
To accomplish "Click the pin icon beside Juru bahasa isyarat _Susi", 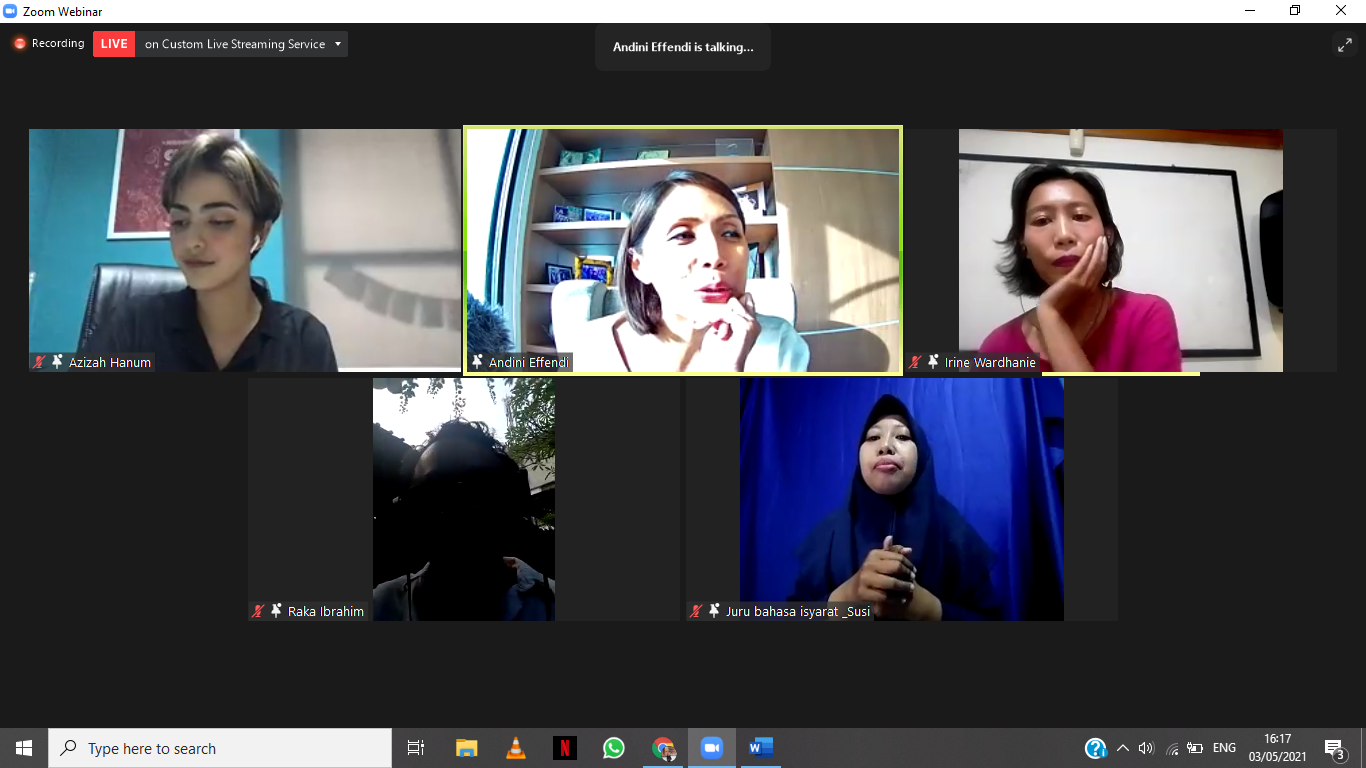I will [x=714, y=611].
